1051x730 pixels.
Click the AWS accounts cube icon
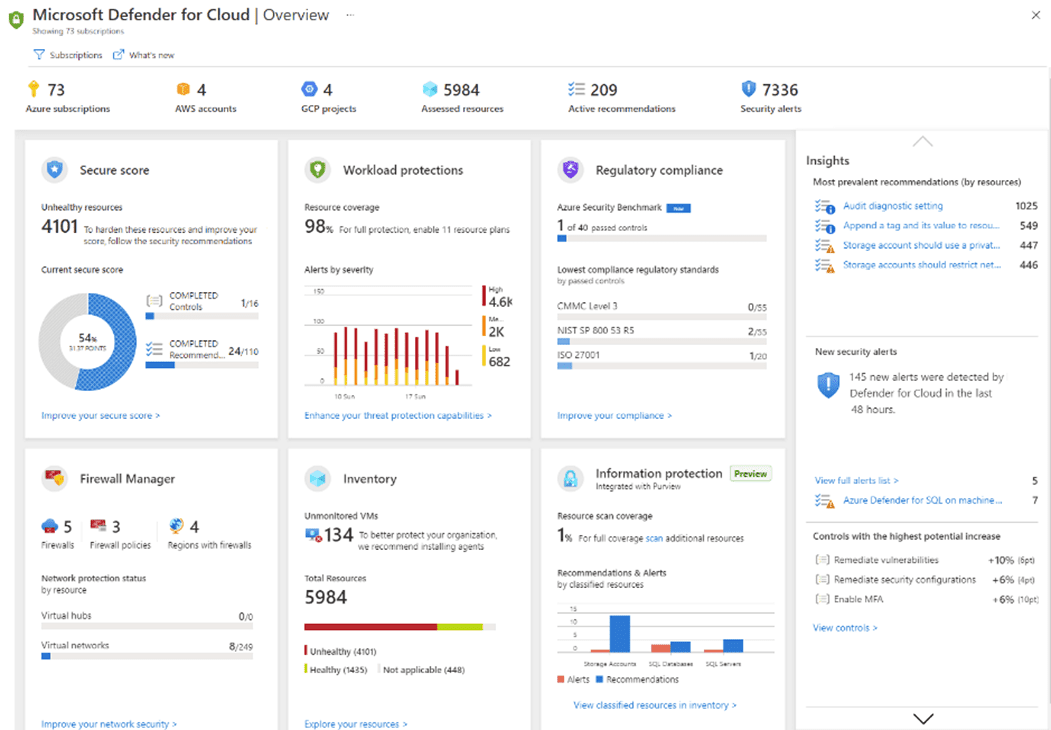pyautogui.click(x=183, y=89)
